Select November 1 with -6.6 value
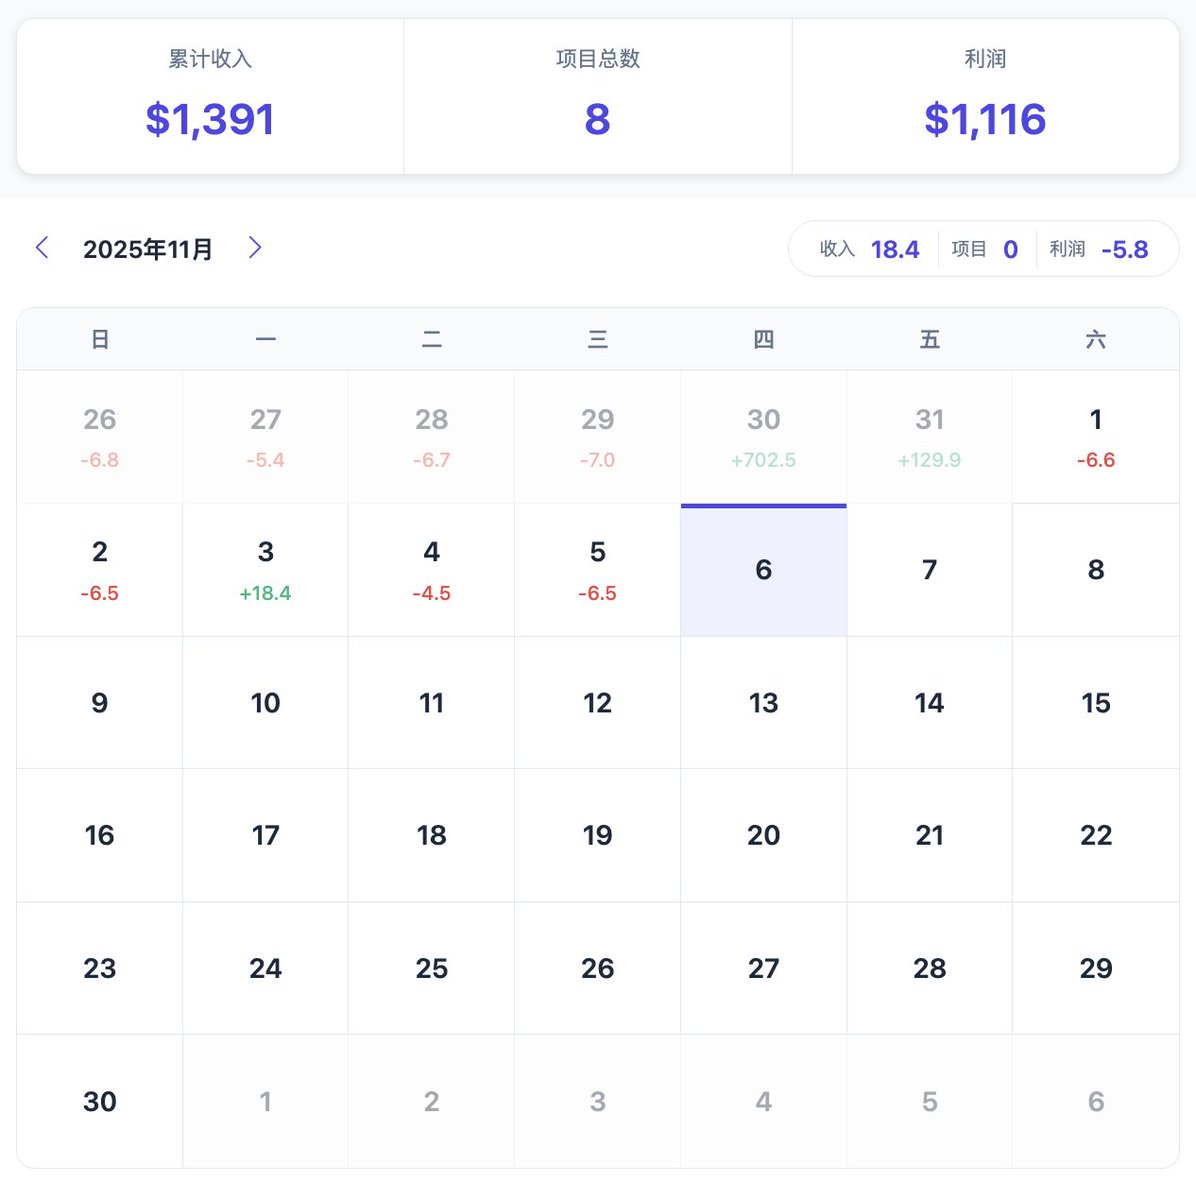Screen dimensions: 1196x1200 point(1095,437)
